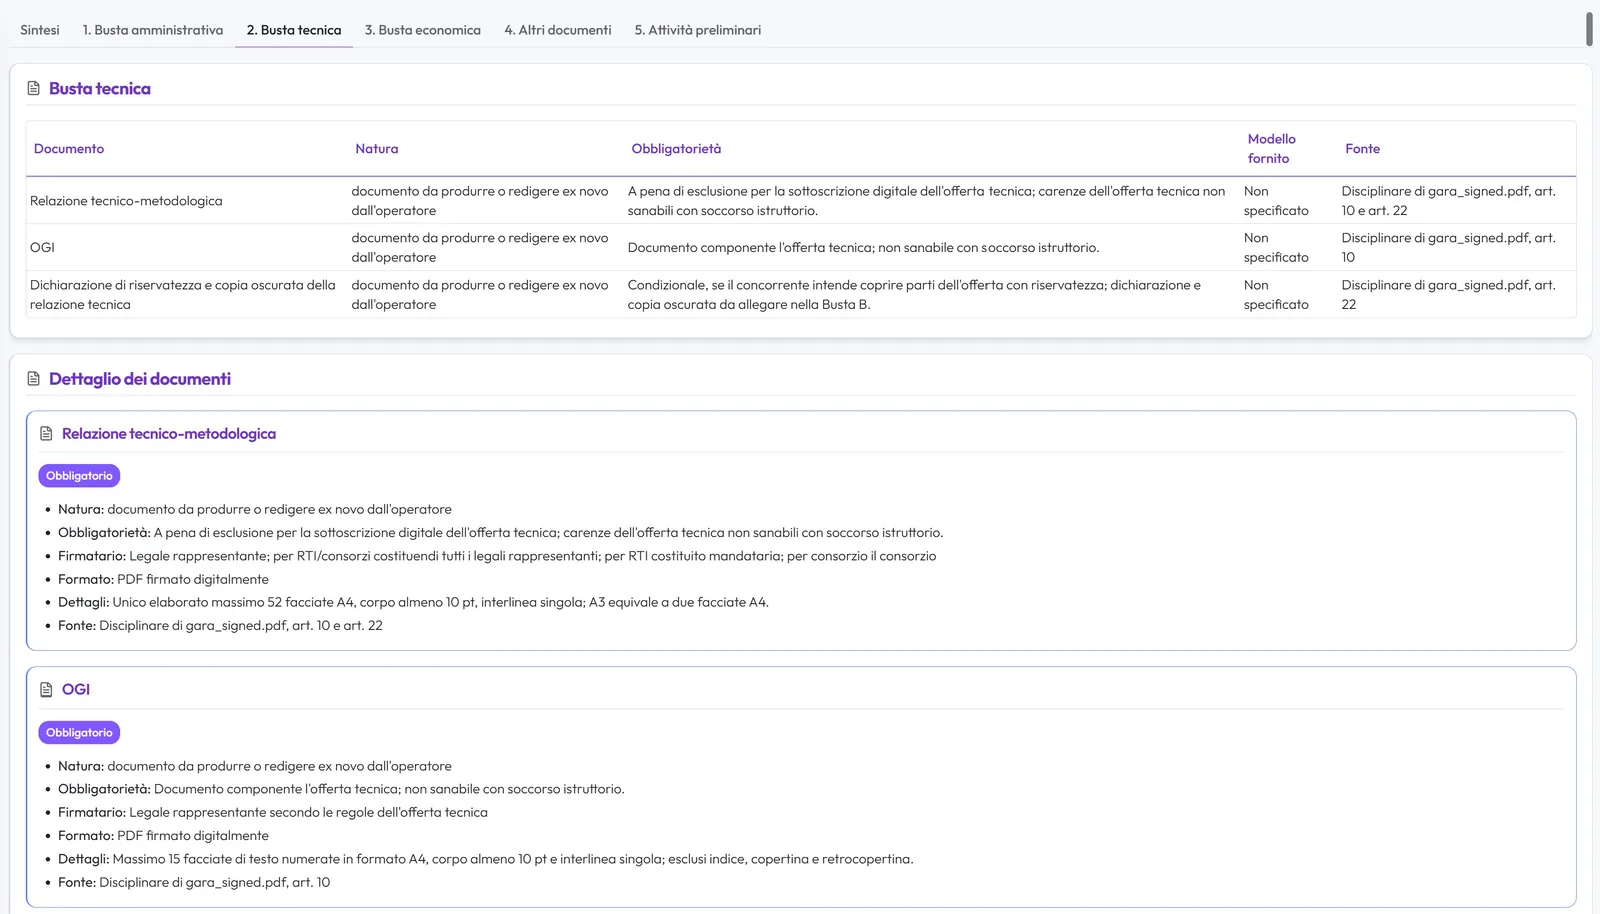Switch to 1. Busta amministrativa tab

(153, 30)
